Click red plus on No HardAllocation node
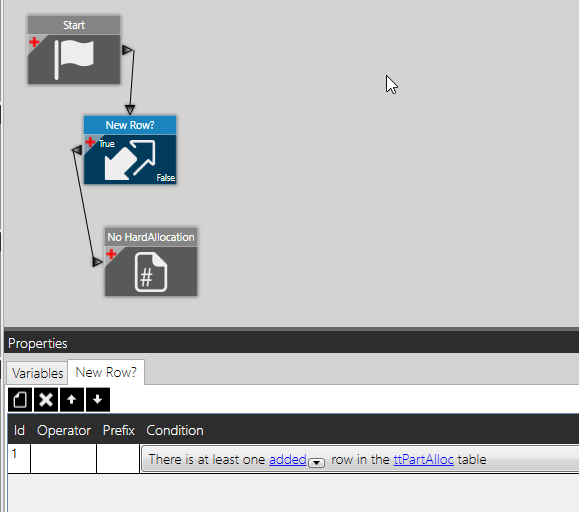579x512 pixels. [x=111, y=254]
